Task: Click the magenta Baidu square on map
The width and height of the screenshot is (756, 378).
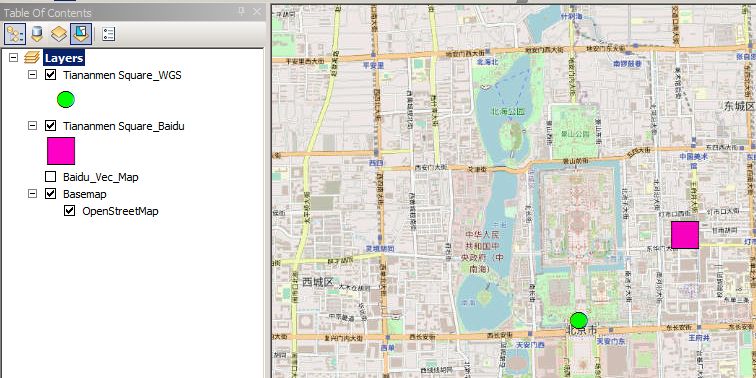Action: (685, 235)
